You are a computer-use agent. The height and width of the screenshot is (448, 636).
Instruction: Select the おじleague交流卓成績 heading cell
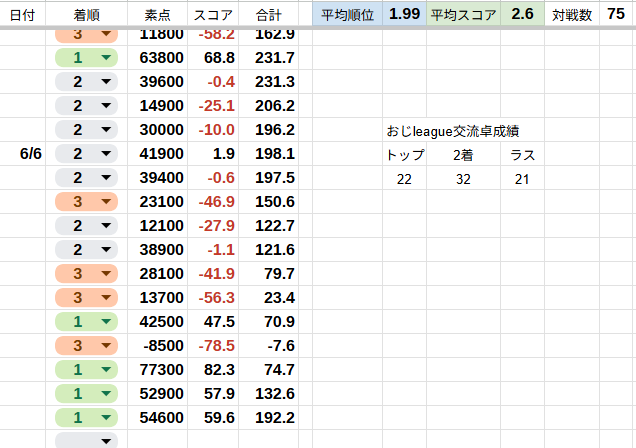453,131
